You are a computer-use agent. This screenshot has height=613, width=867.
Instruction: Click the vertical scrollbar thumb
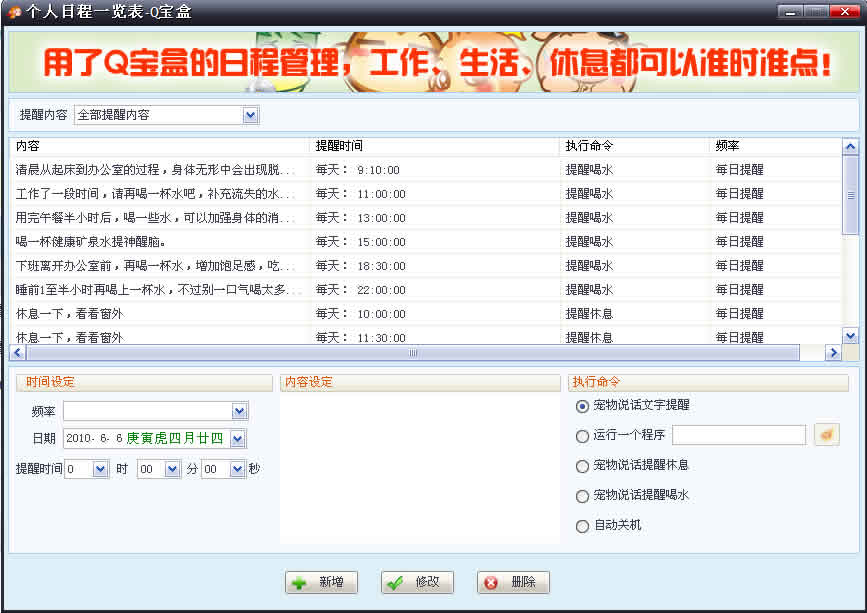pos(850,195)
